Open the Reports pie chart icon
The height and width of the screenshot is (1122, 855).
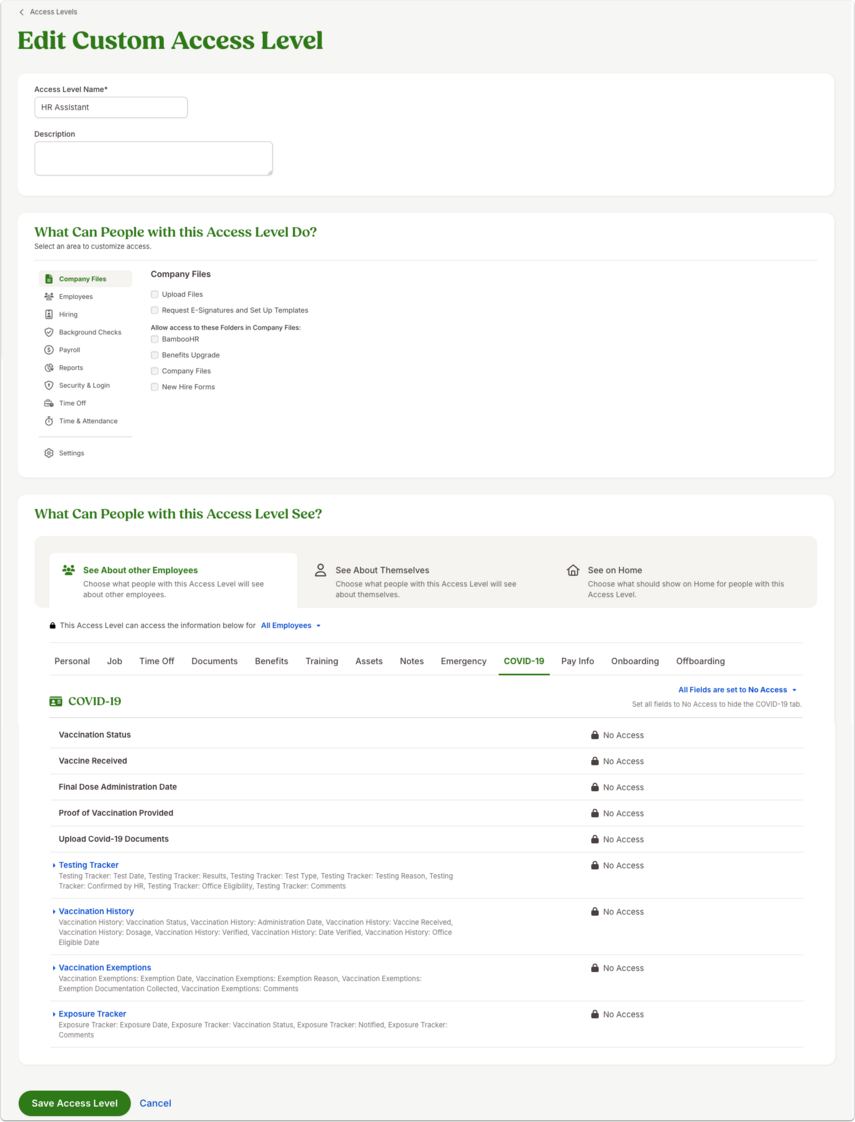pos(49,368)
